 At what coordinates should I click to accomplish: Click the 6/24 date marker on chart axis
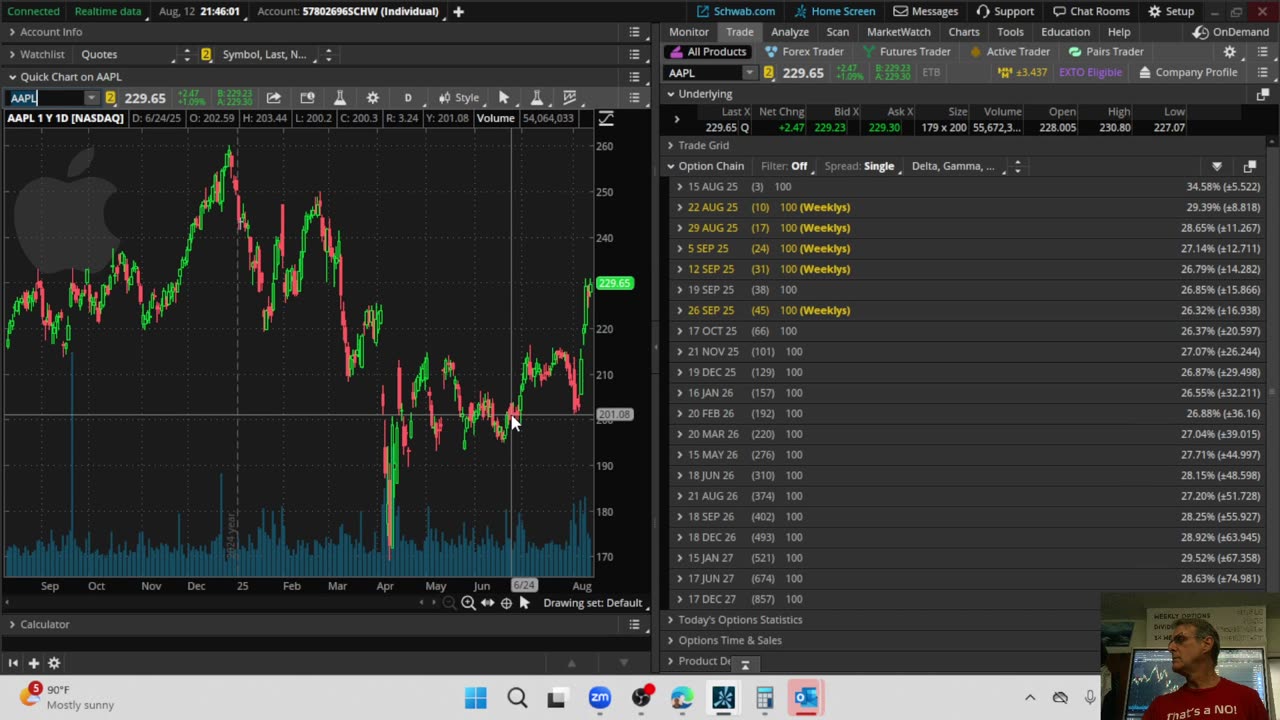tap(524, 585)
